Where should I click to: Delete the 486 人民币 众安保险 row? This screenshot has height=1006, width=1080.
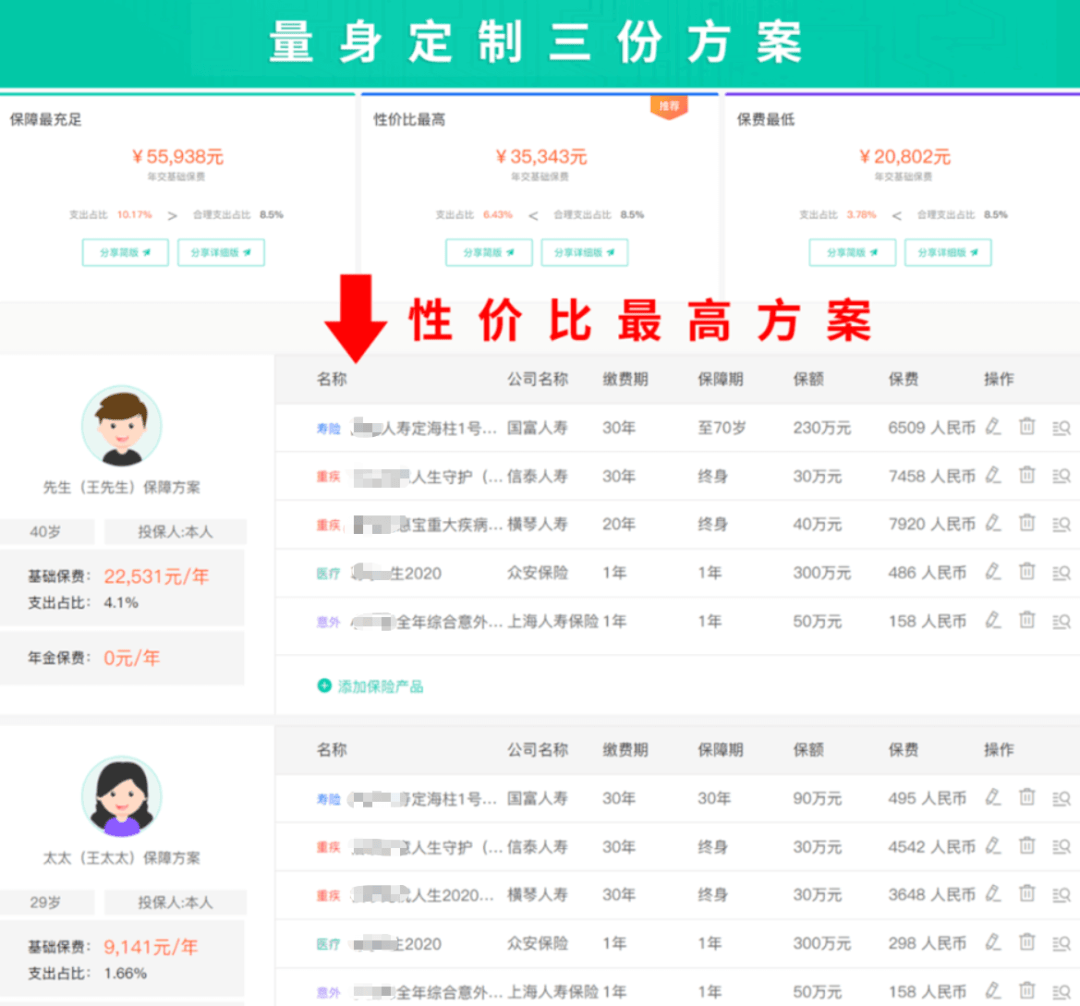1027,572
